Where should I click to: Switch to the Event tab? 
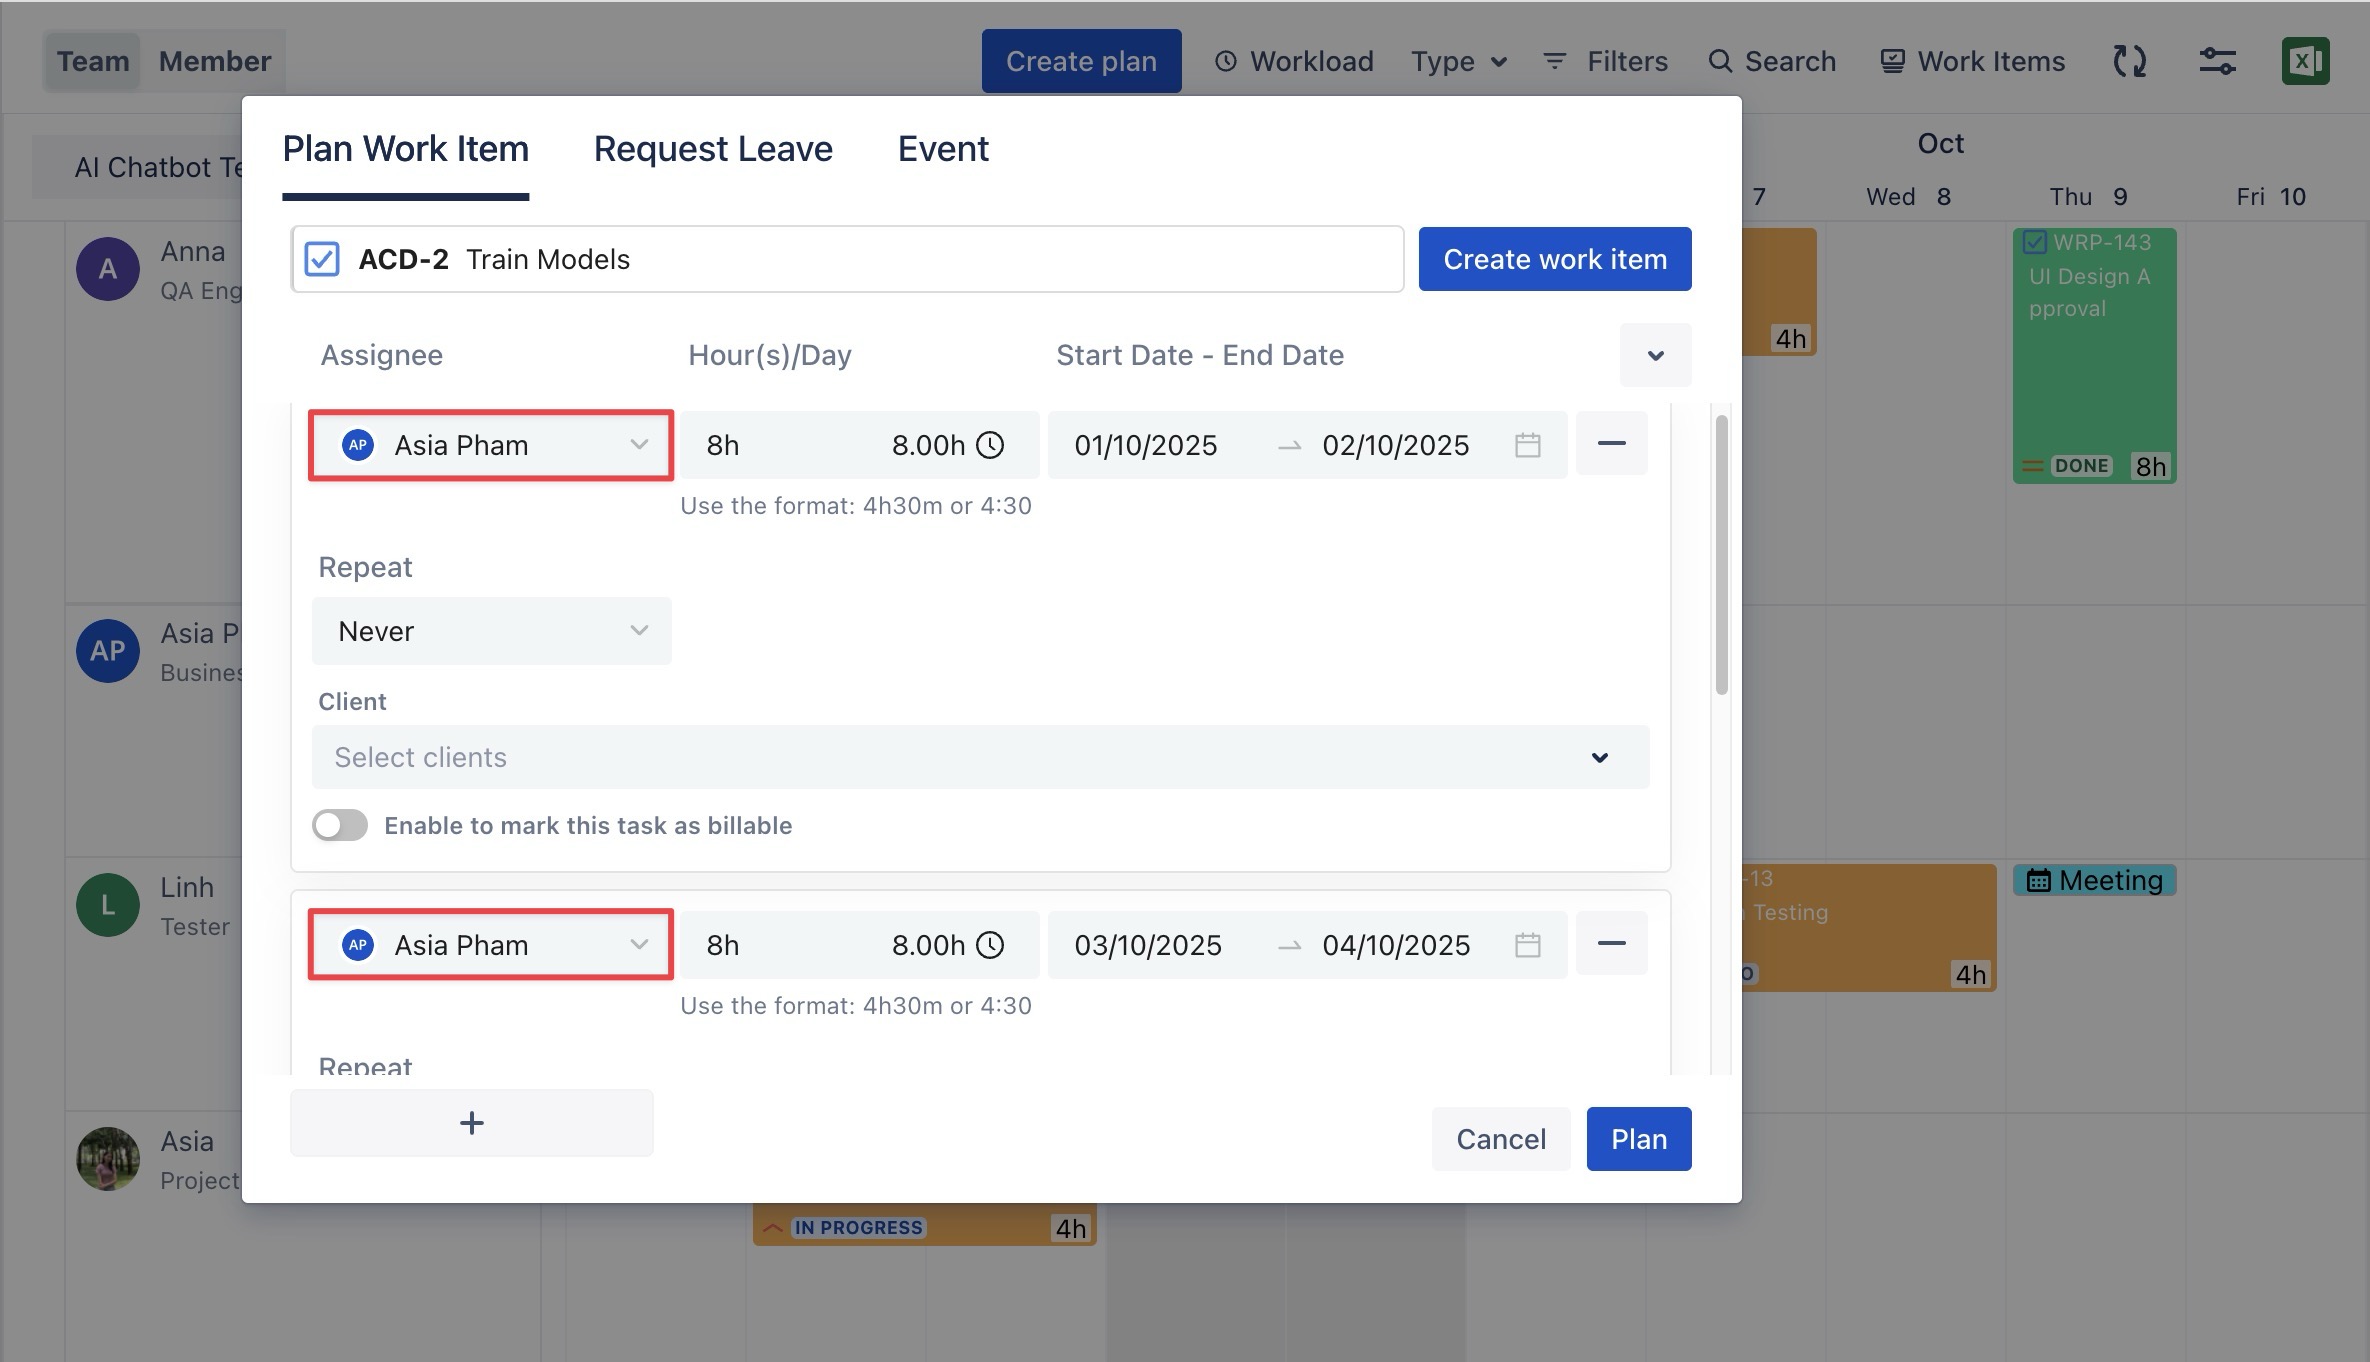coord(942,149)
